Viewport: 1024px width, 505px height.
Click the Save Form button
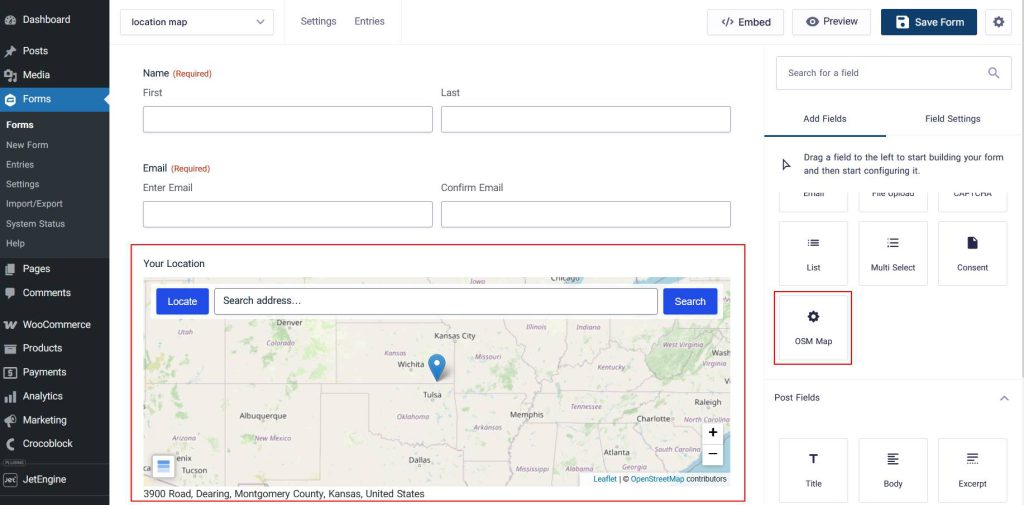coord(929,22)
